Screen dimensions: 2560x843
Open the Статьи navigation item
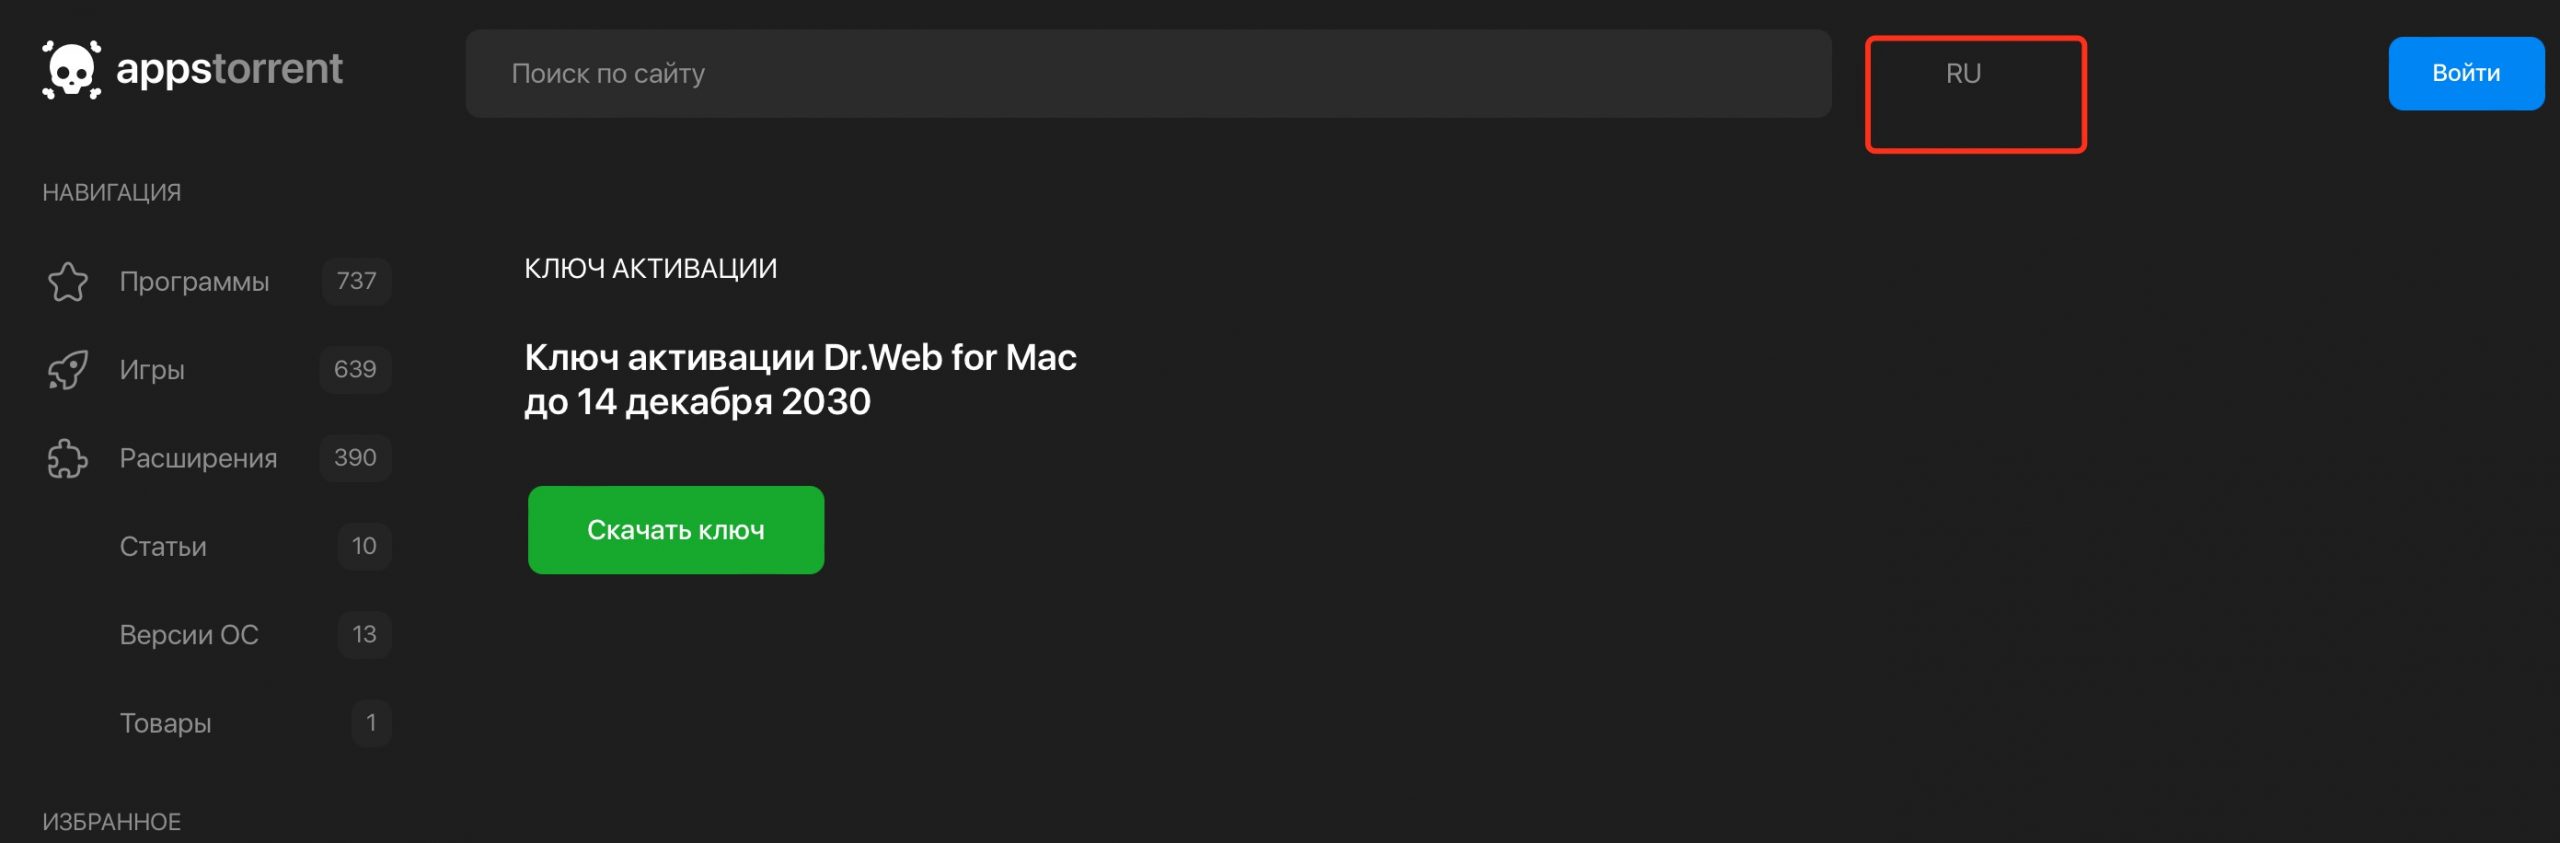(163, 546)
